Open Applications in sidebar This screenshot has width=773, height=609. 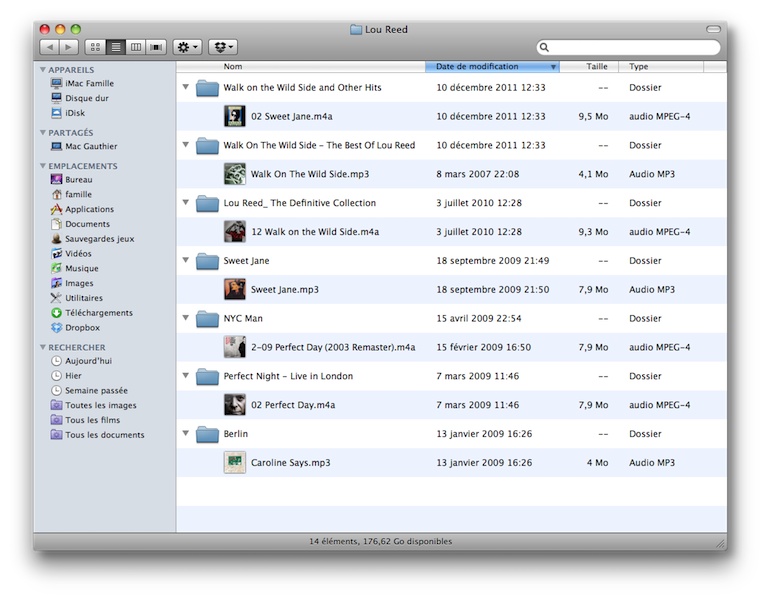(x=82, y=209)
